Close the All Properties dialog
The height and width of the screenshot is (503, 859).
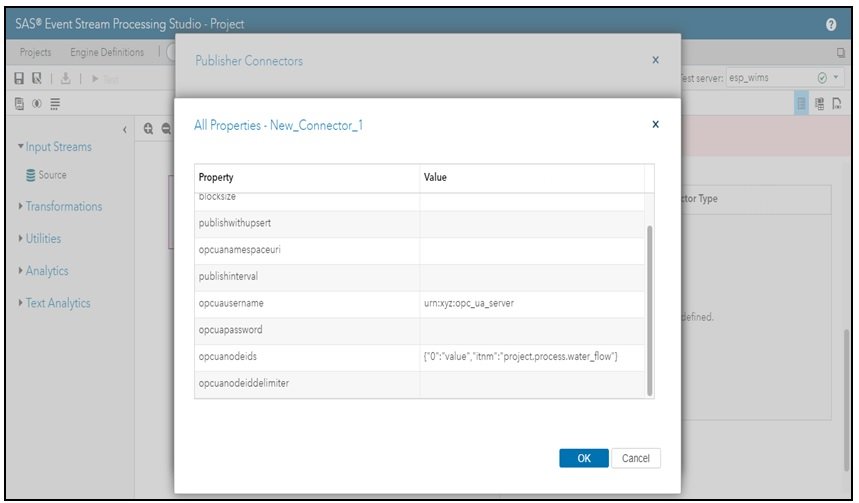655,125
